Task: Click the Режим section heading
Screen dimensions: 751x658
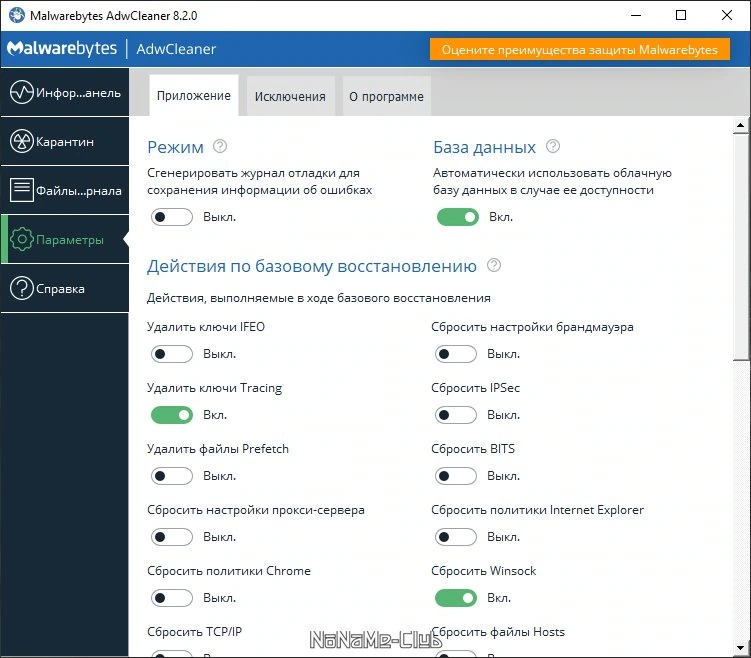Action: click(175, 147)
